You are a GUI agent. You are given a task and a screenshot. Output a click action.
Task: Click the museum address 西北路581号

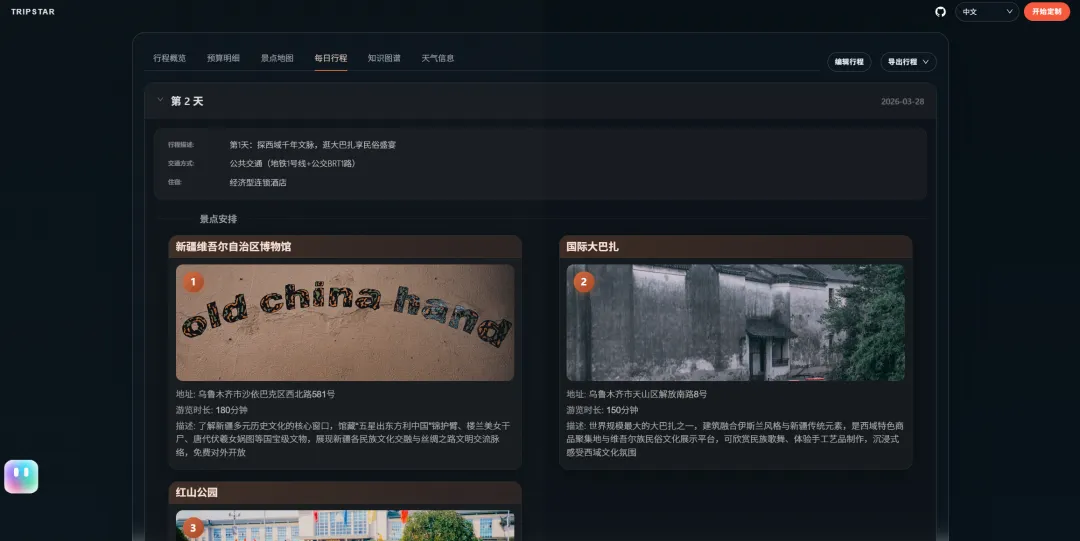[256, 394]
